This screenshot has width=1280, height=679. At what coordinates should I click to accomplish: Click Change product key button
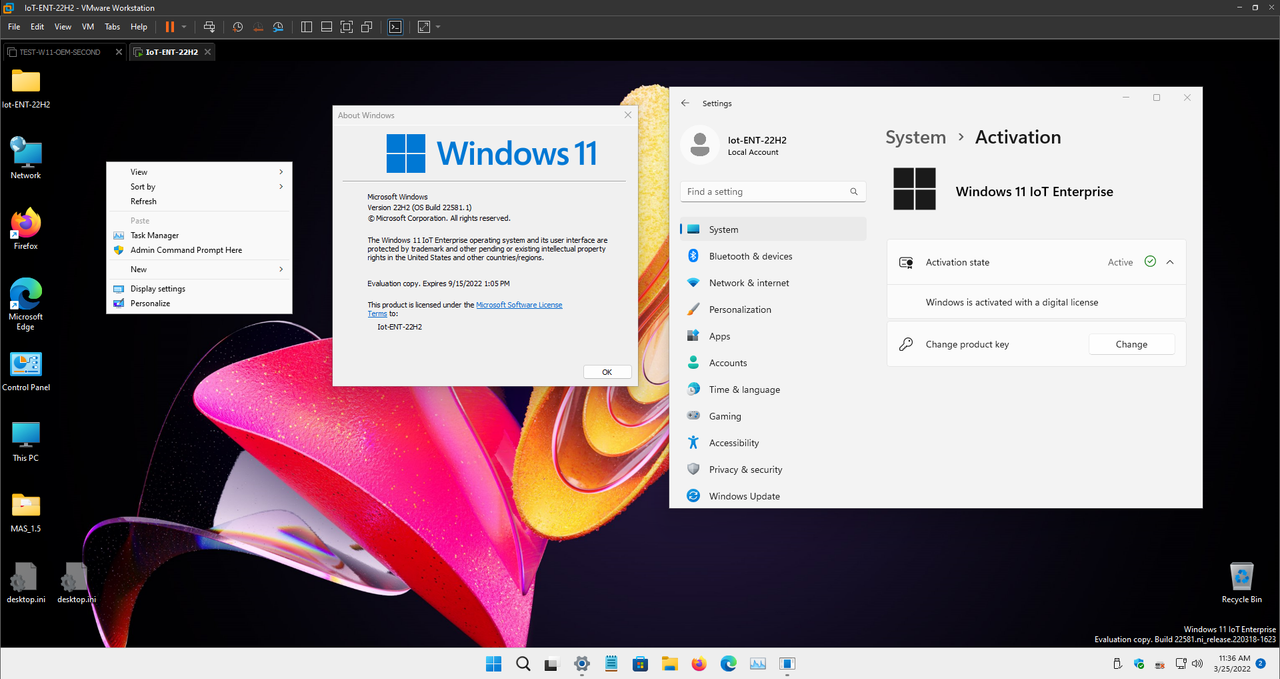[x=1131, y=344]
